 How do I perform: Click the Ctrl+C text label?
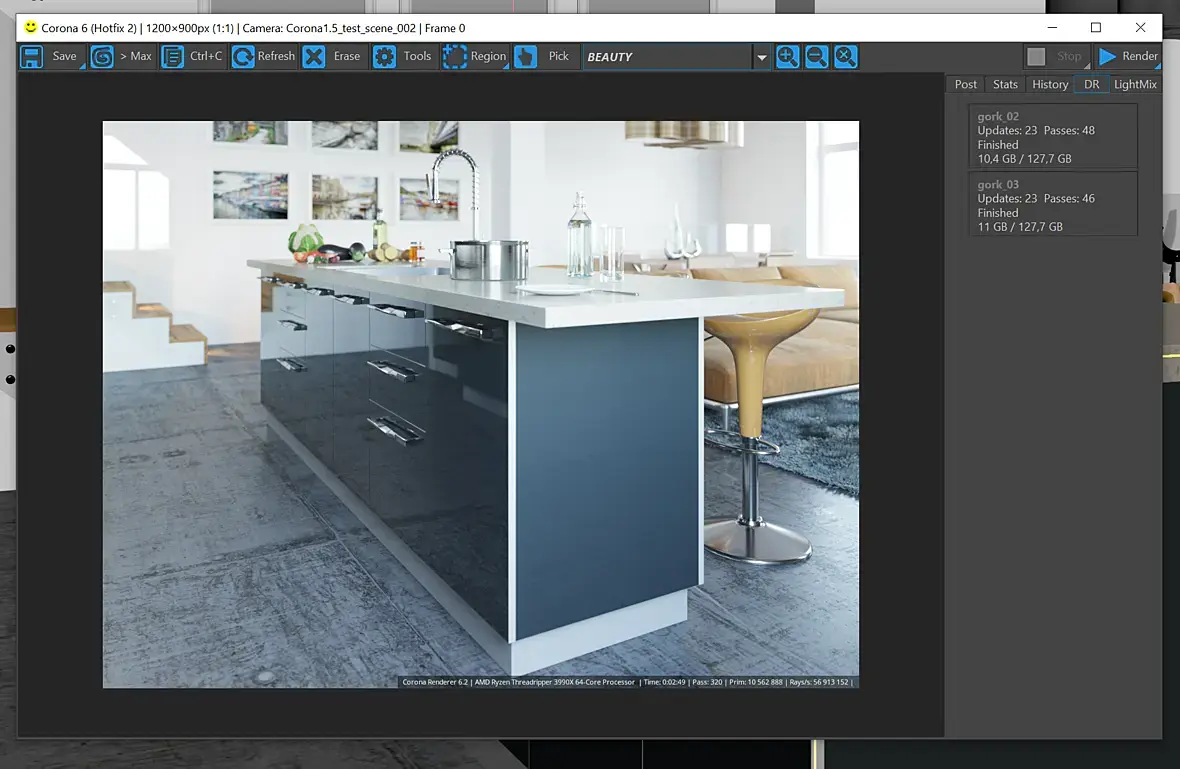tap(205, 56)
